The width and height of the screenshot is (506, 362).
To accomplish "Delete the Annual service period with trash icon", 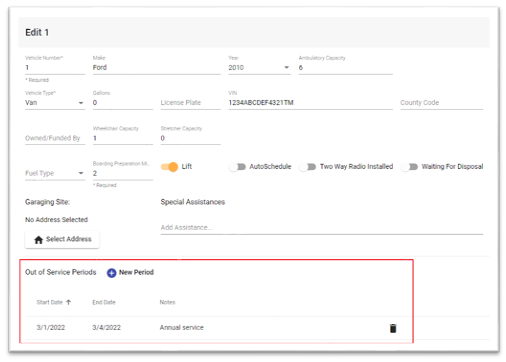I will pyautogui.click(x=393, y=328).
